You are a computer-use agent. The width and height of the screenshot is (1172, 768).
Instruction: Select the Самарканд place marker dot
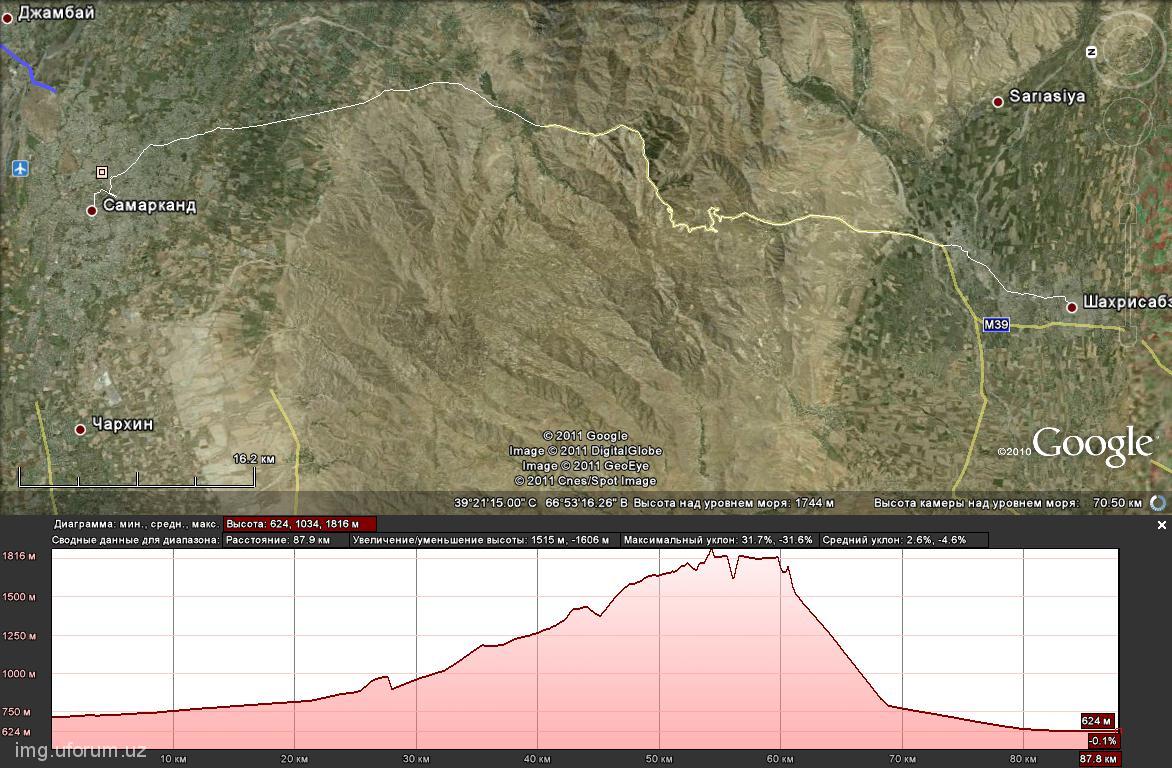pos(92,210)
